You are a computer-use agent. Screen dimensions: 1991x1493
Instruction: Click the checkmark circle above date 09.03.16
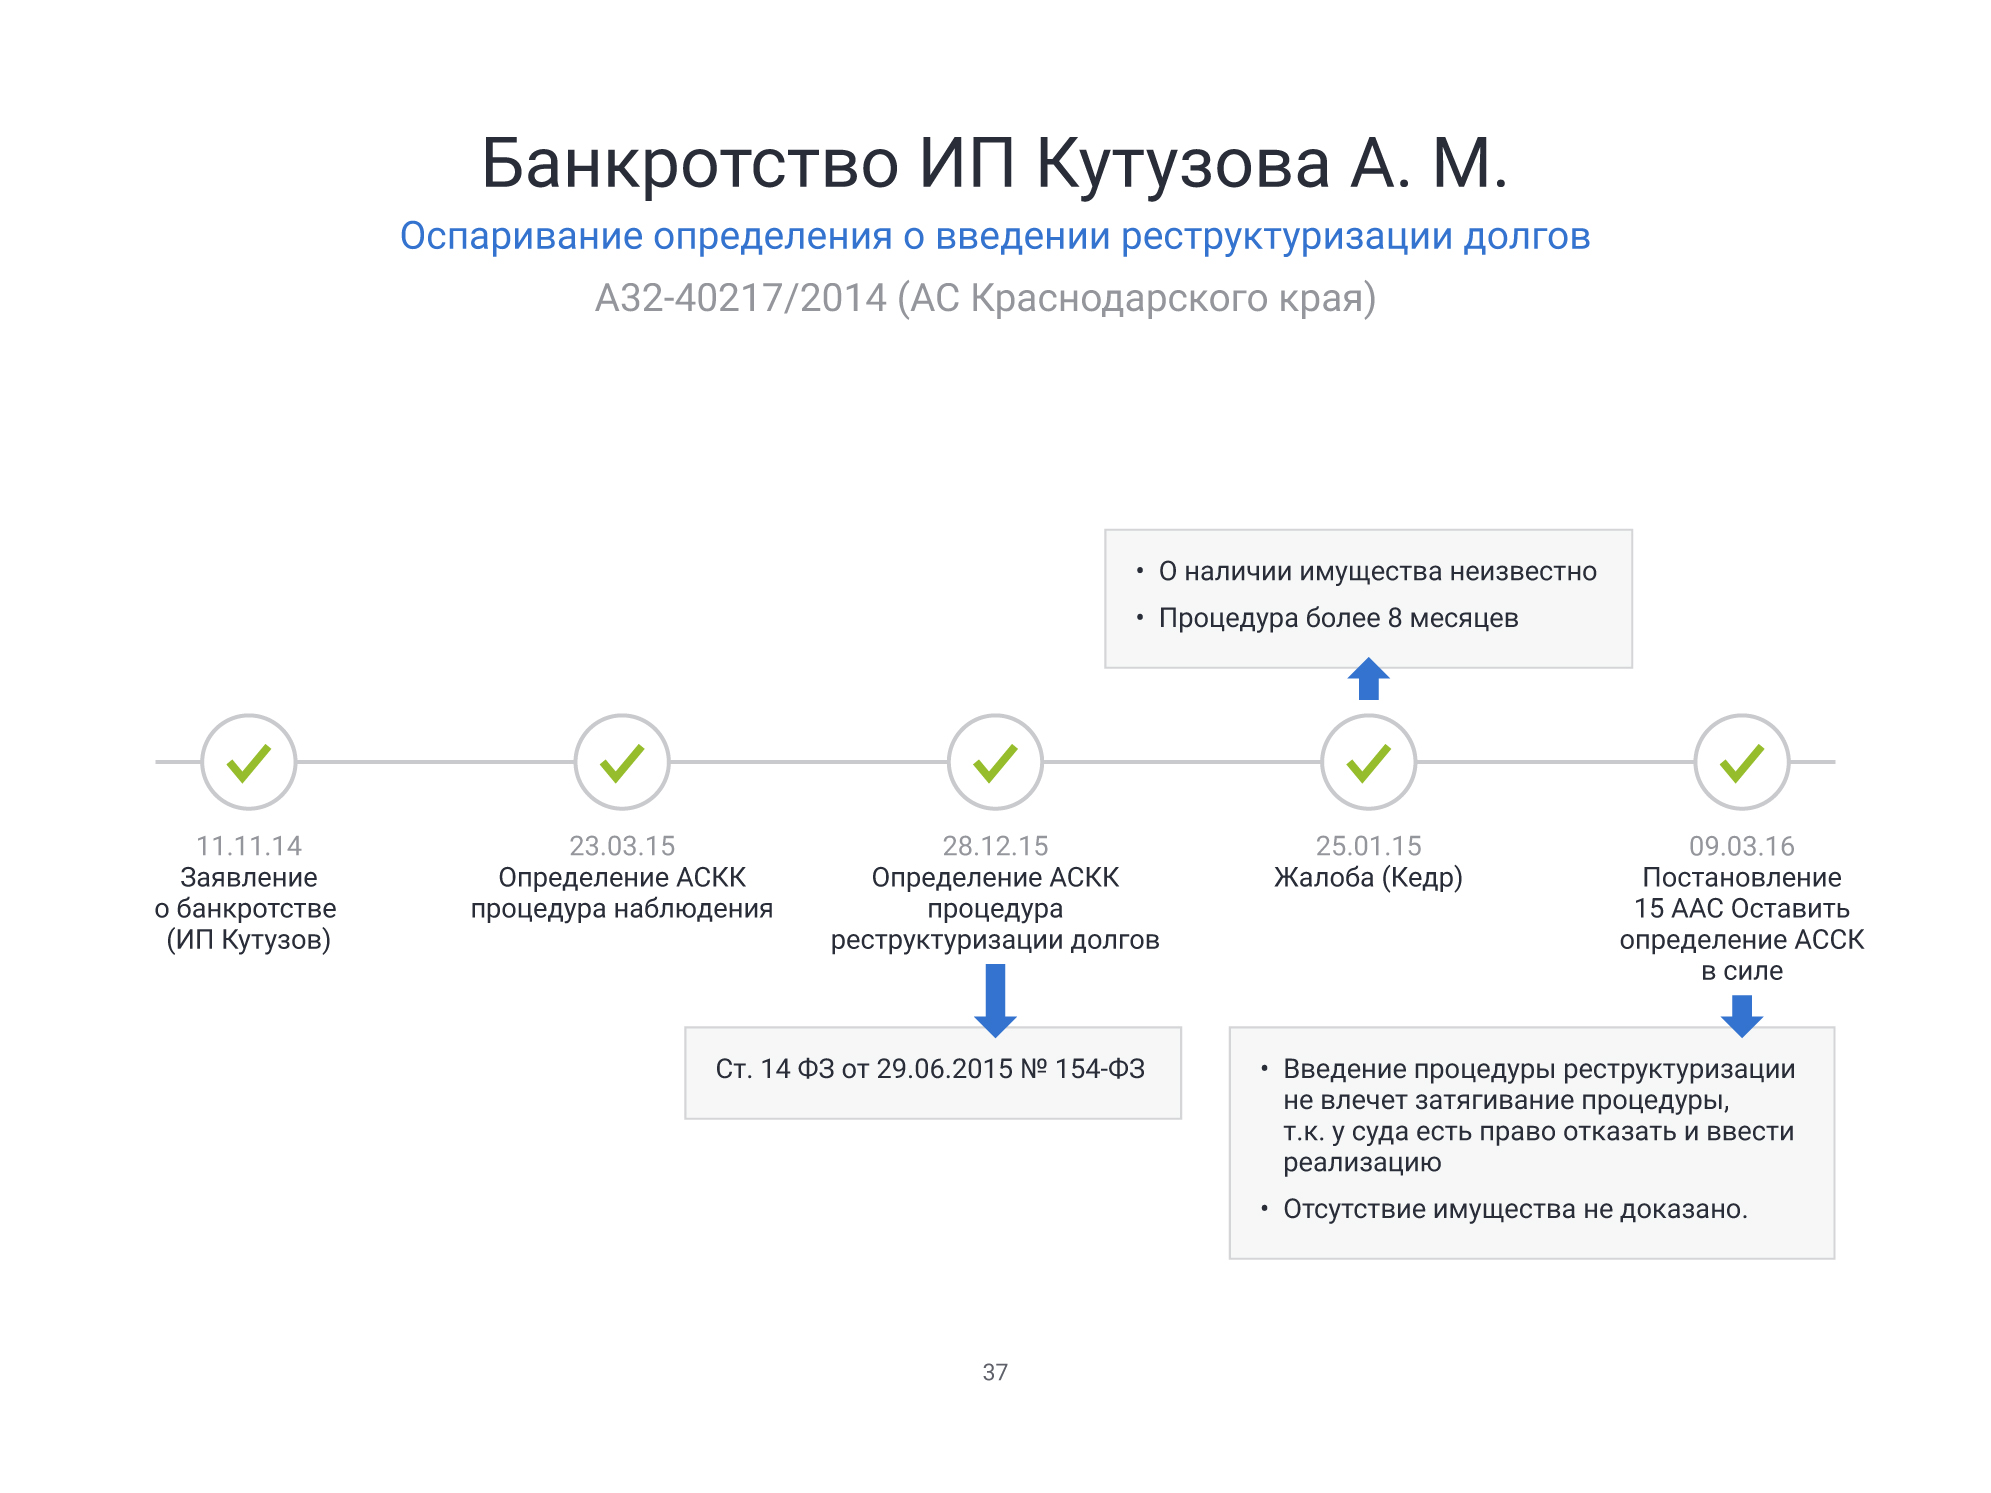point(1741,762)
